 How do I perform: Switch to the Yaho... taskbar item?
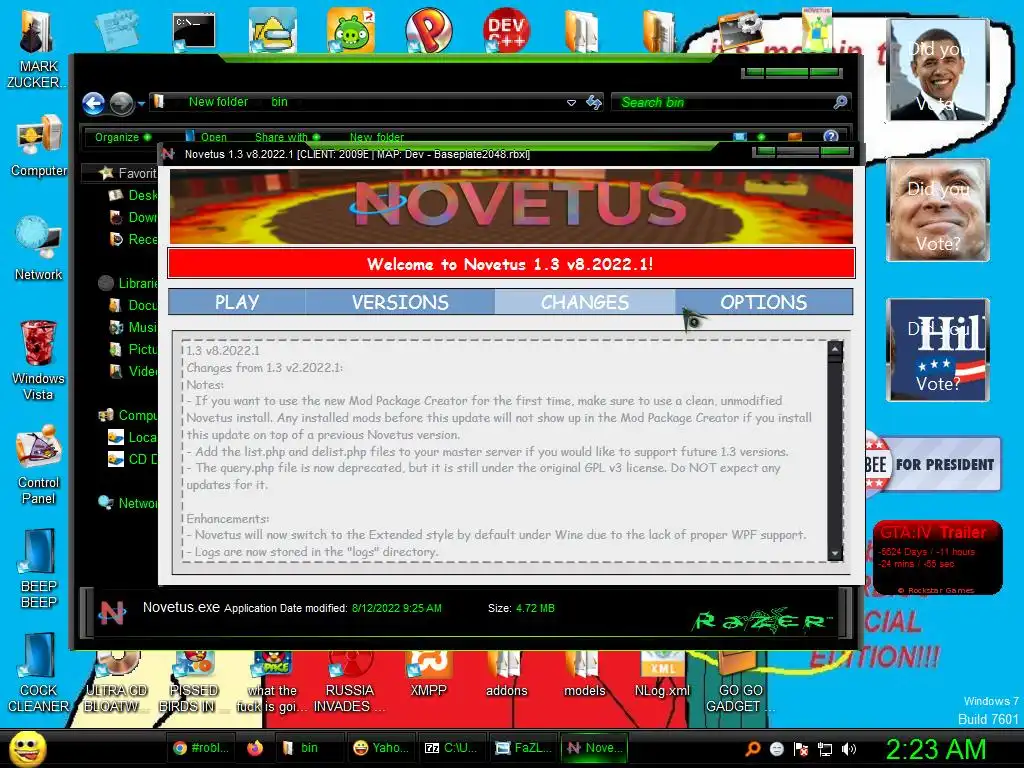pyautogui.click(x=381, y=748)
